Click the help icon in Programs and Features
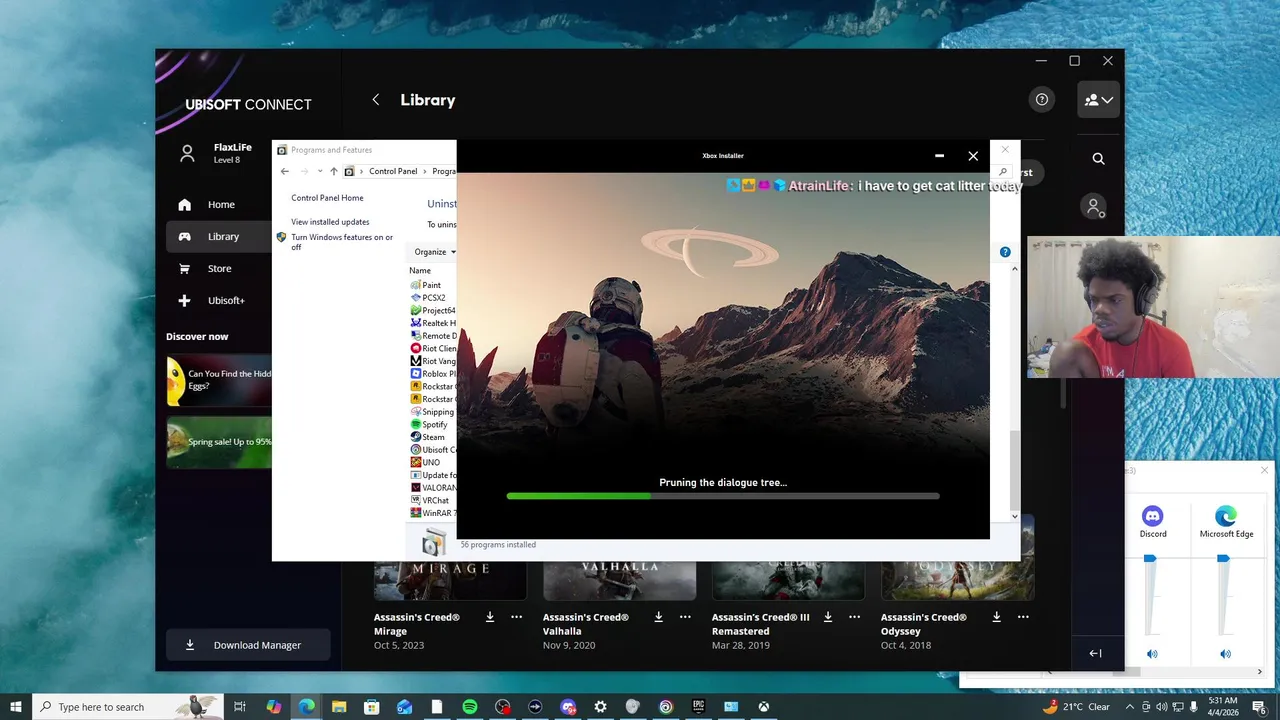This screenshot has height=720, width=1280. [1005, 252]
